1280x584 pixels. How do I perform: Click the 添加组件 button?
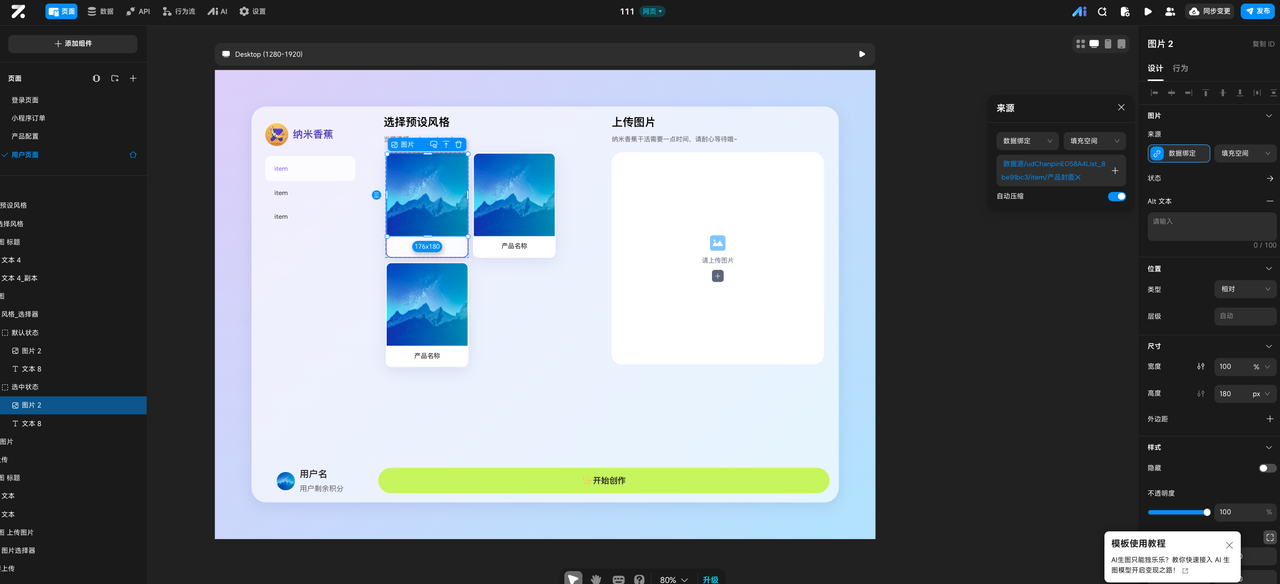73,44
